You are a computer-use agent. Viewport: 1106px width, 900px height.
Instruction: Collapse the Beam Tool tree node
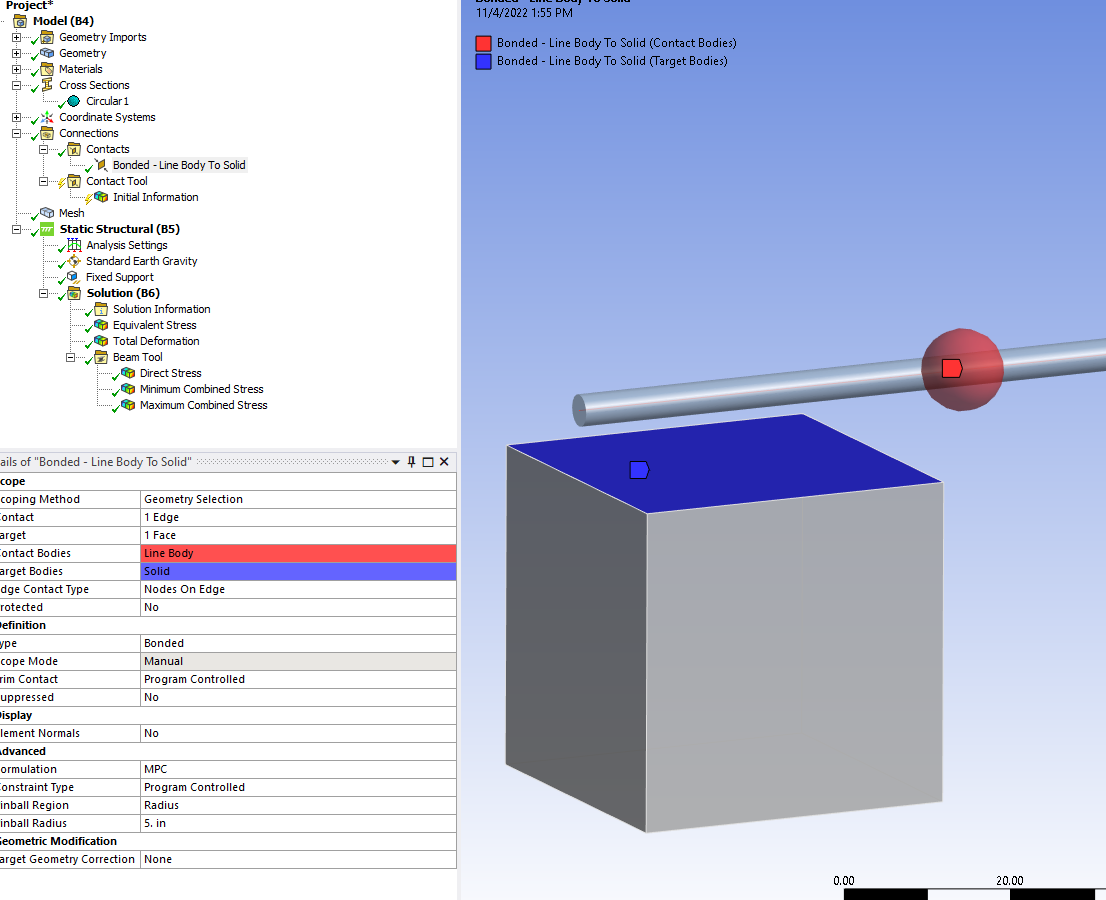click(71, 358)
